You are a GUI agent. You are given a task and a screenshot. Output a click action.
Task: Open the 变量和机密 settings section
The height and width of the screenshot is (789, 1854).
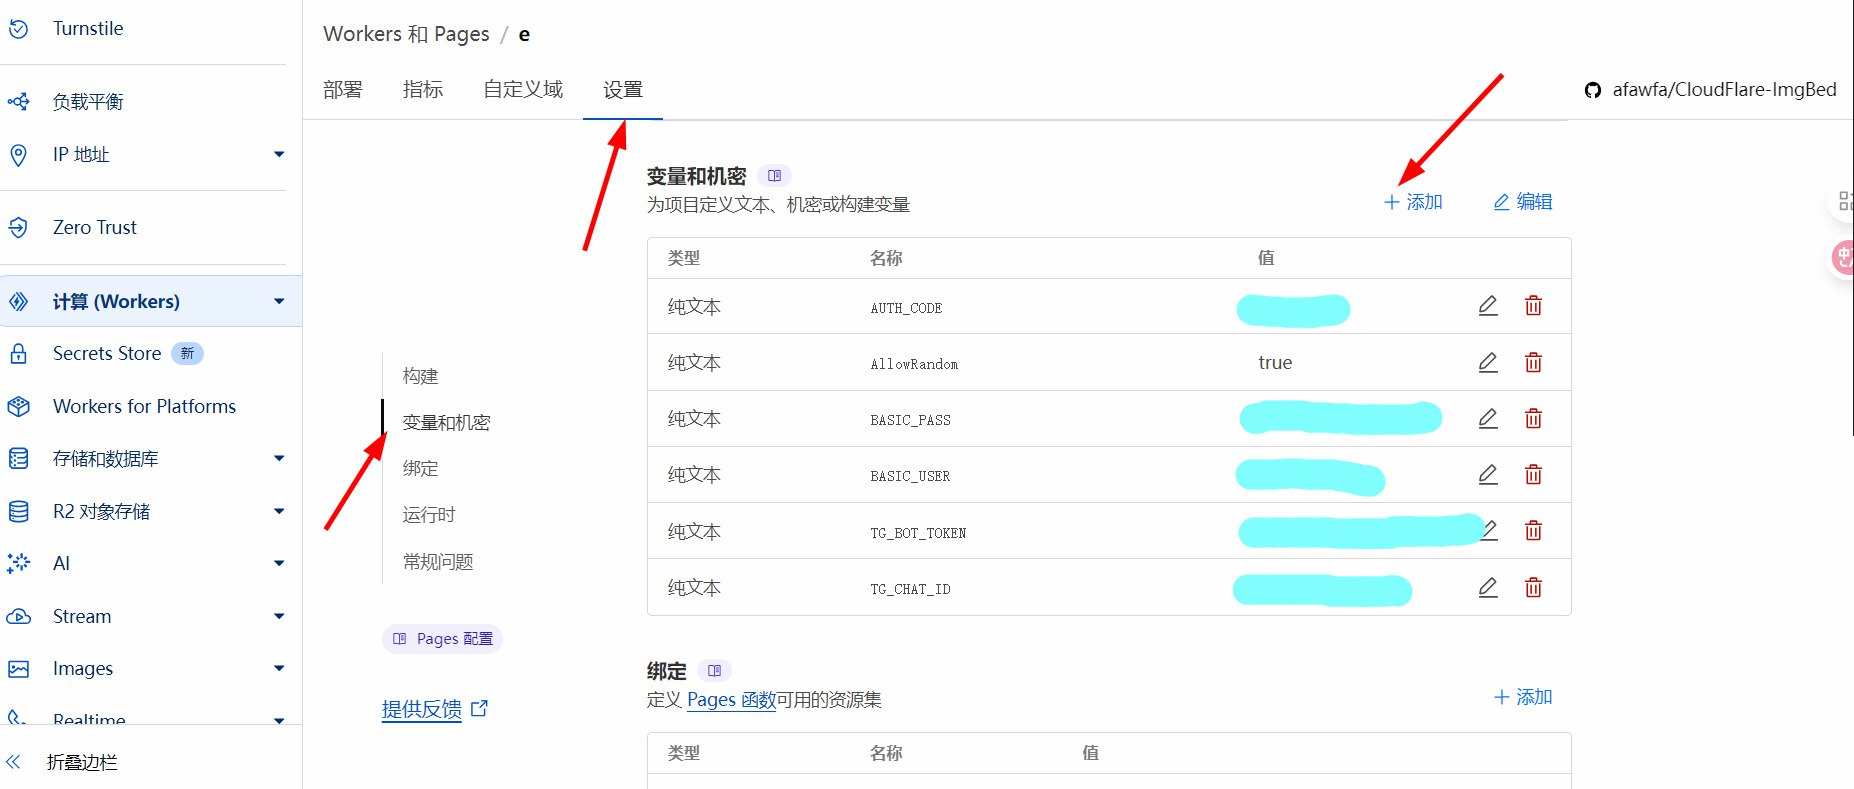(446, 422)
